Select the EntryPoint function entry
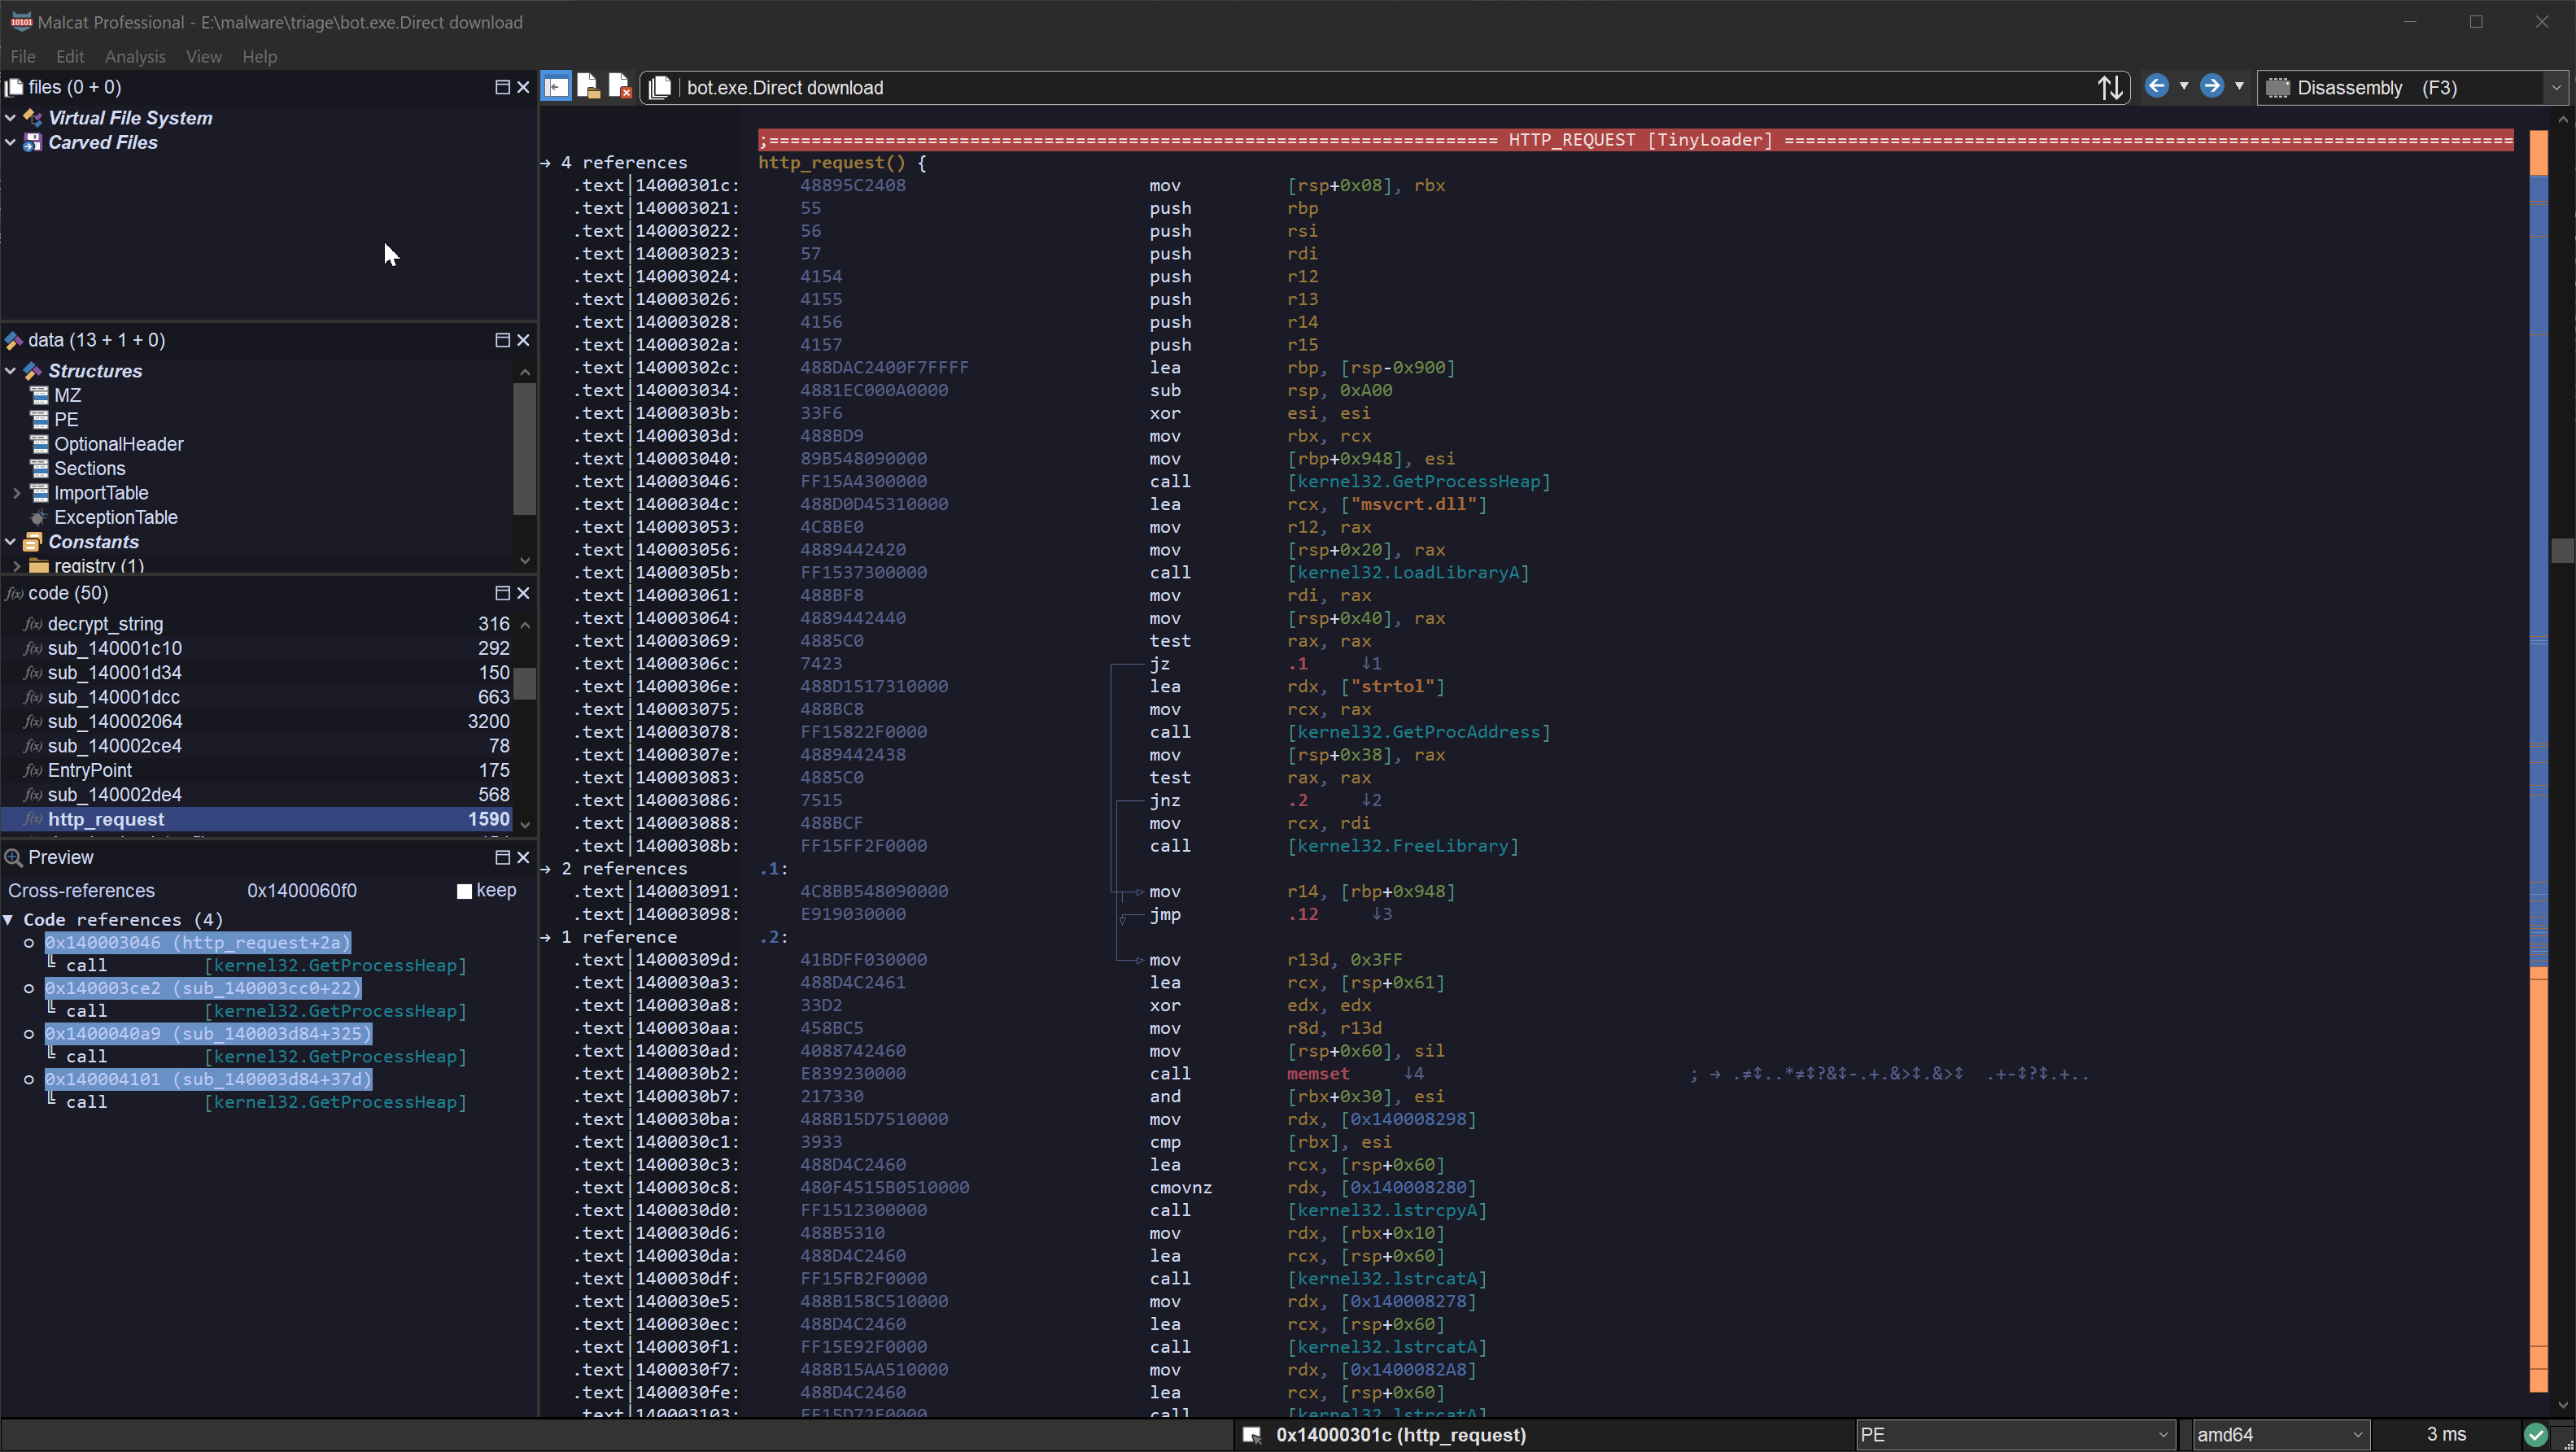 pos(90,770)
